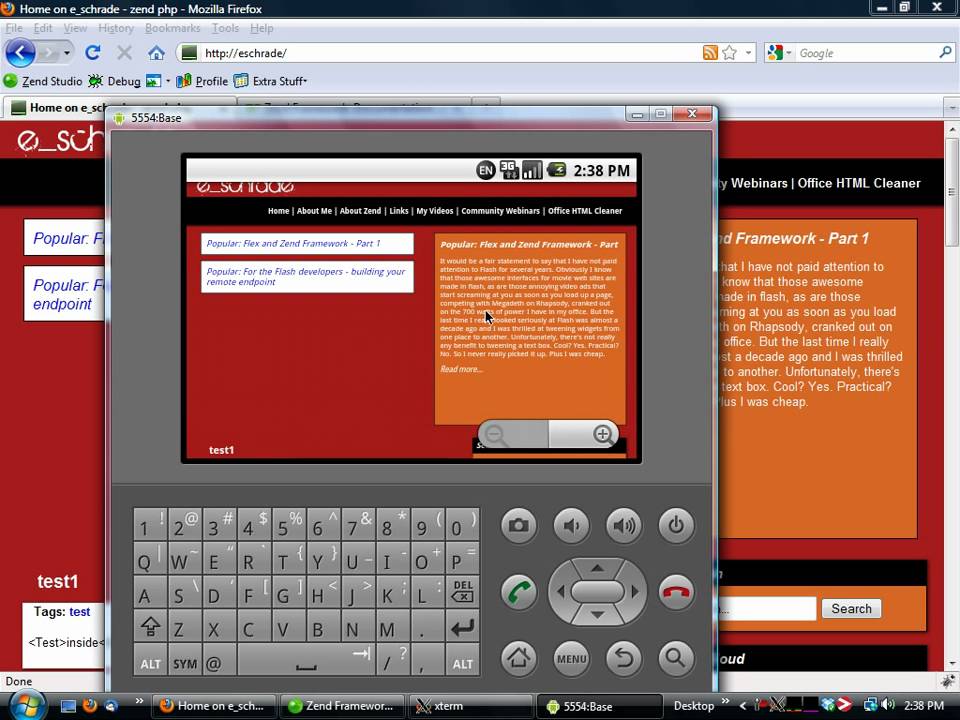
Task: Open the Firefox Tools menu
Action: coord(225,28)
